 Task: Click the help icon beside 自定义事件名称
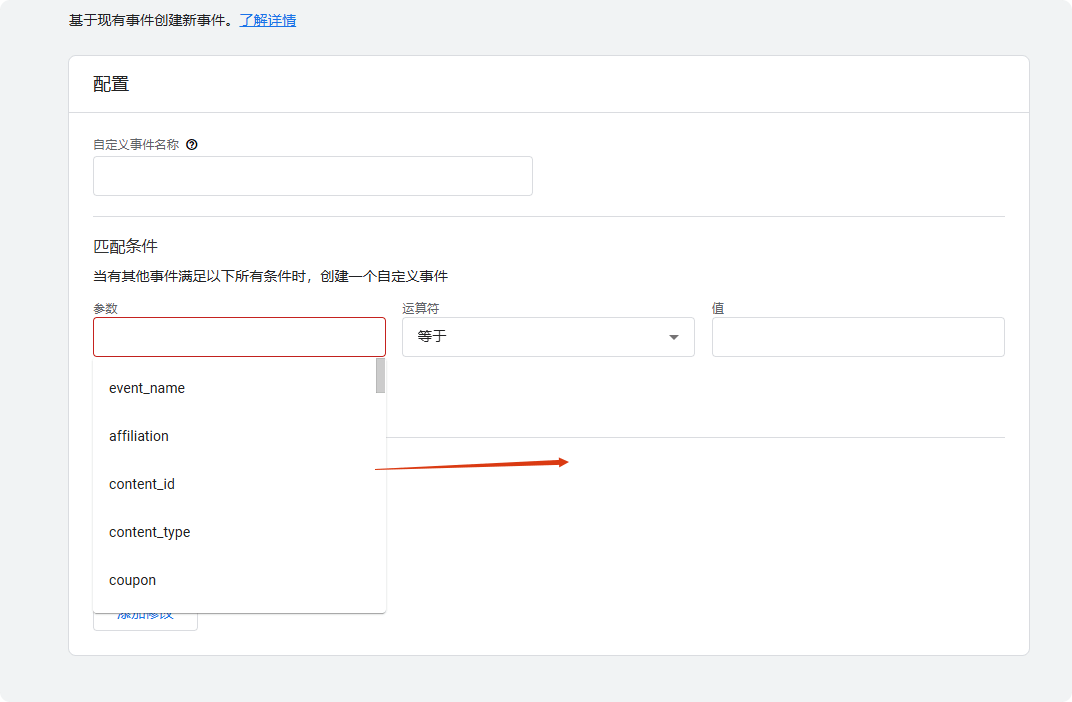(x=192, y=144)
